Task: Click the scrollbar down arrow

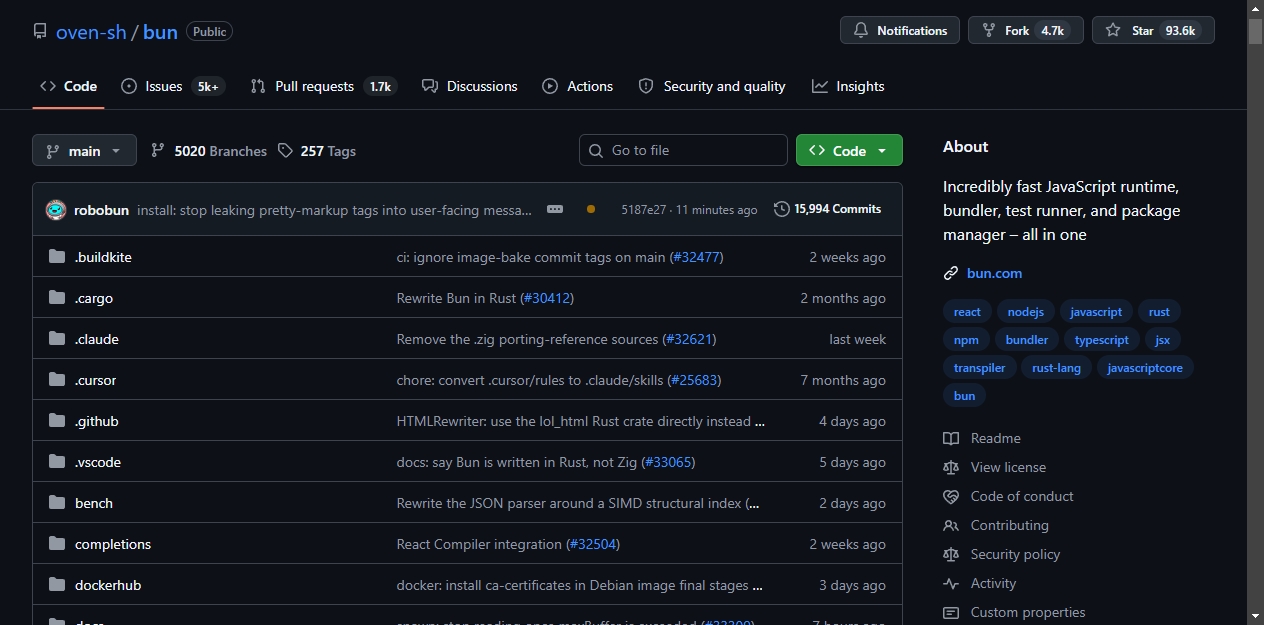Action: pos(1255,615)
